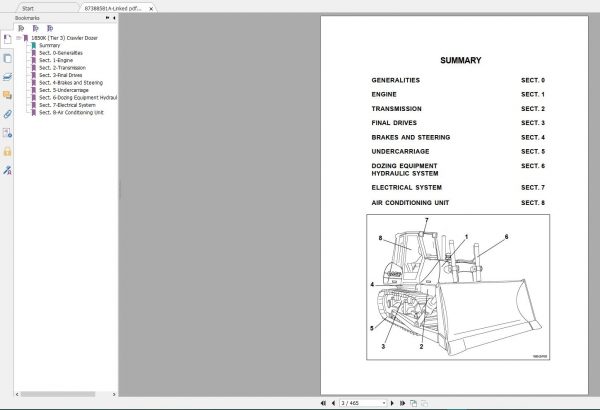The width and height of the screenshot is (600, 410).
Task: Go to the next page
Action: [392, 403]
